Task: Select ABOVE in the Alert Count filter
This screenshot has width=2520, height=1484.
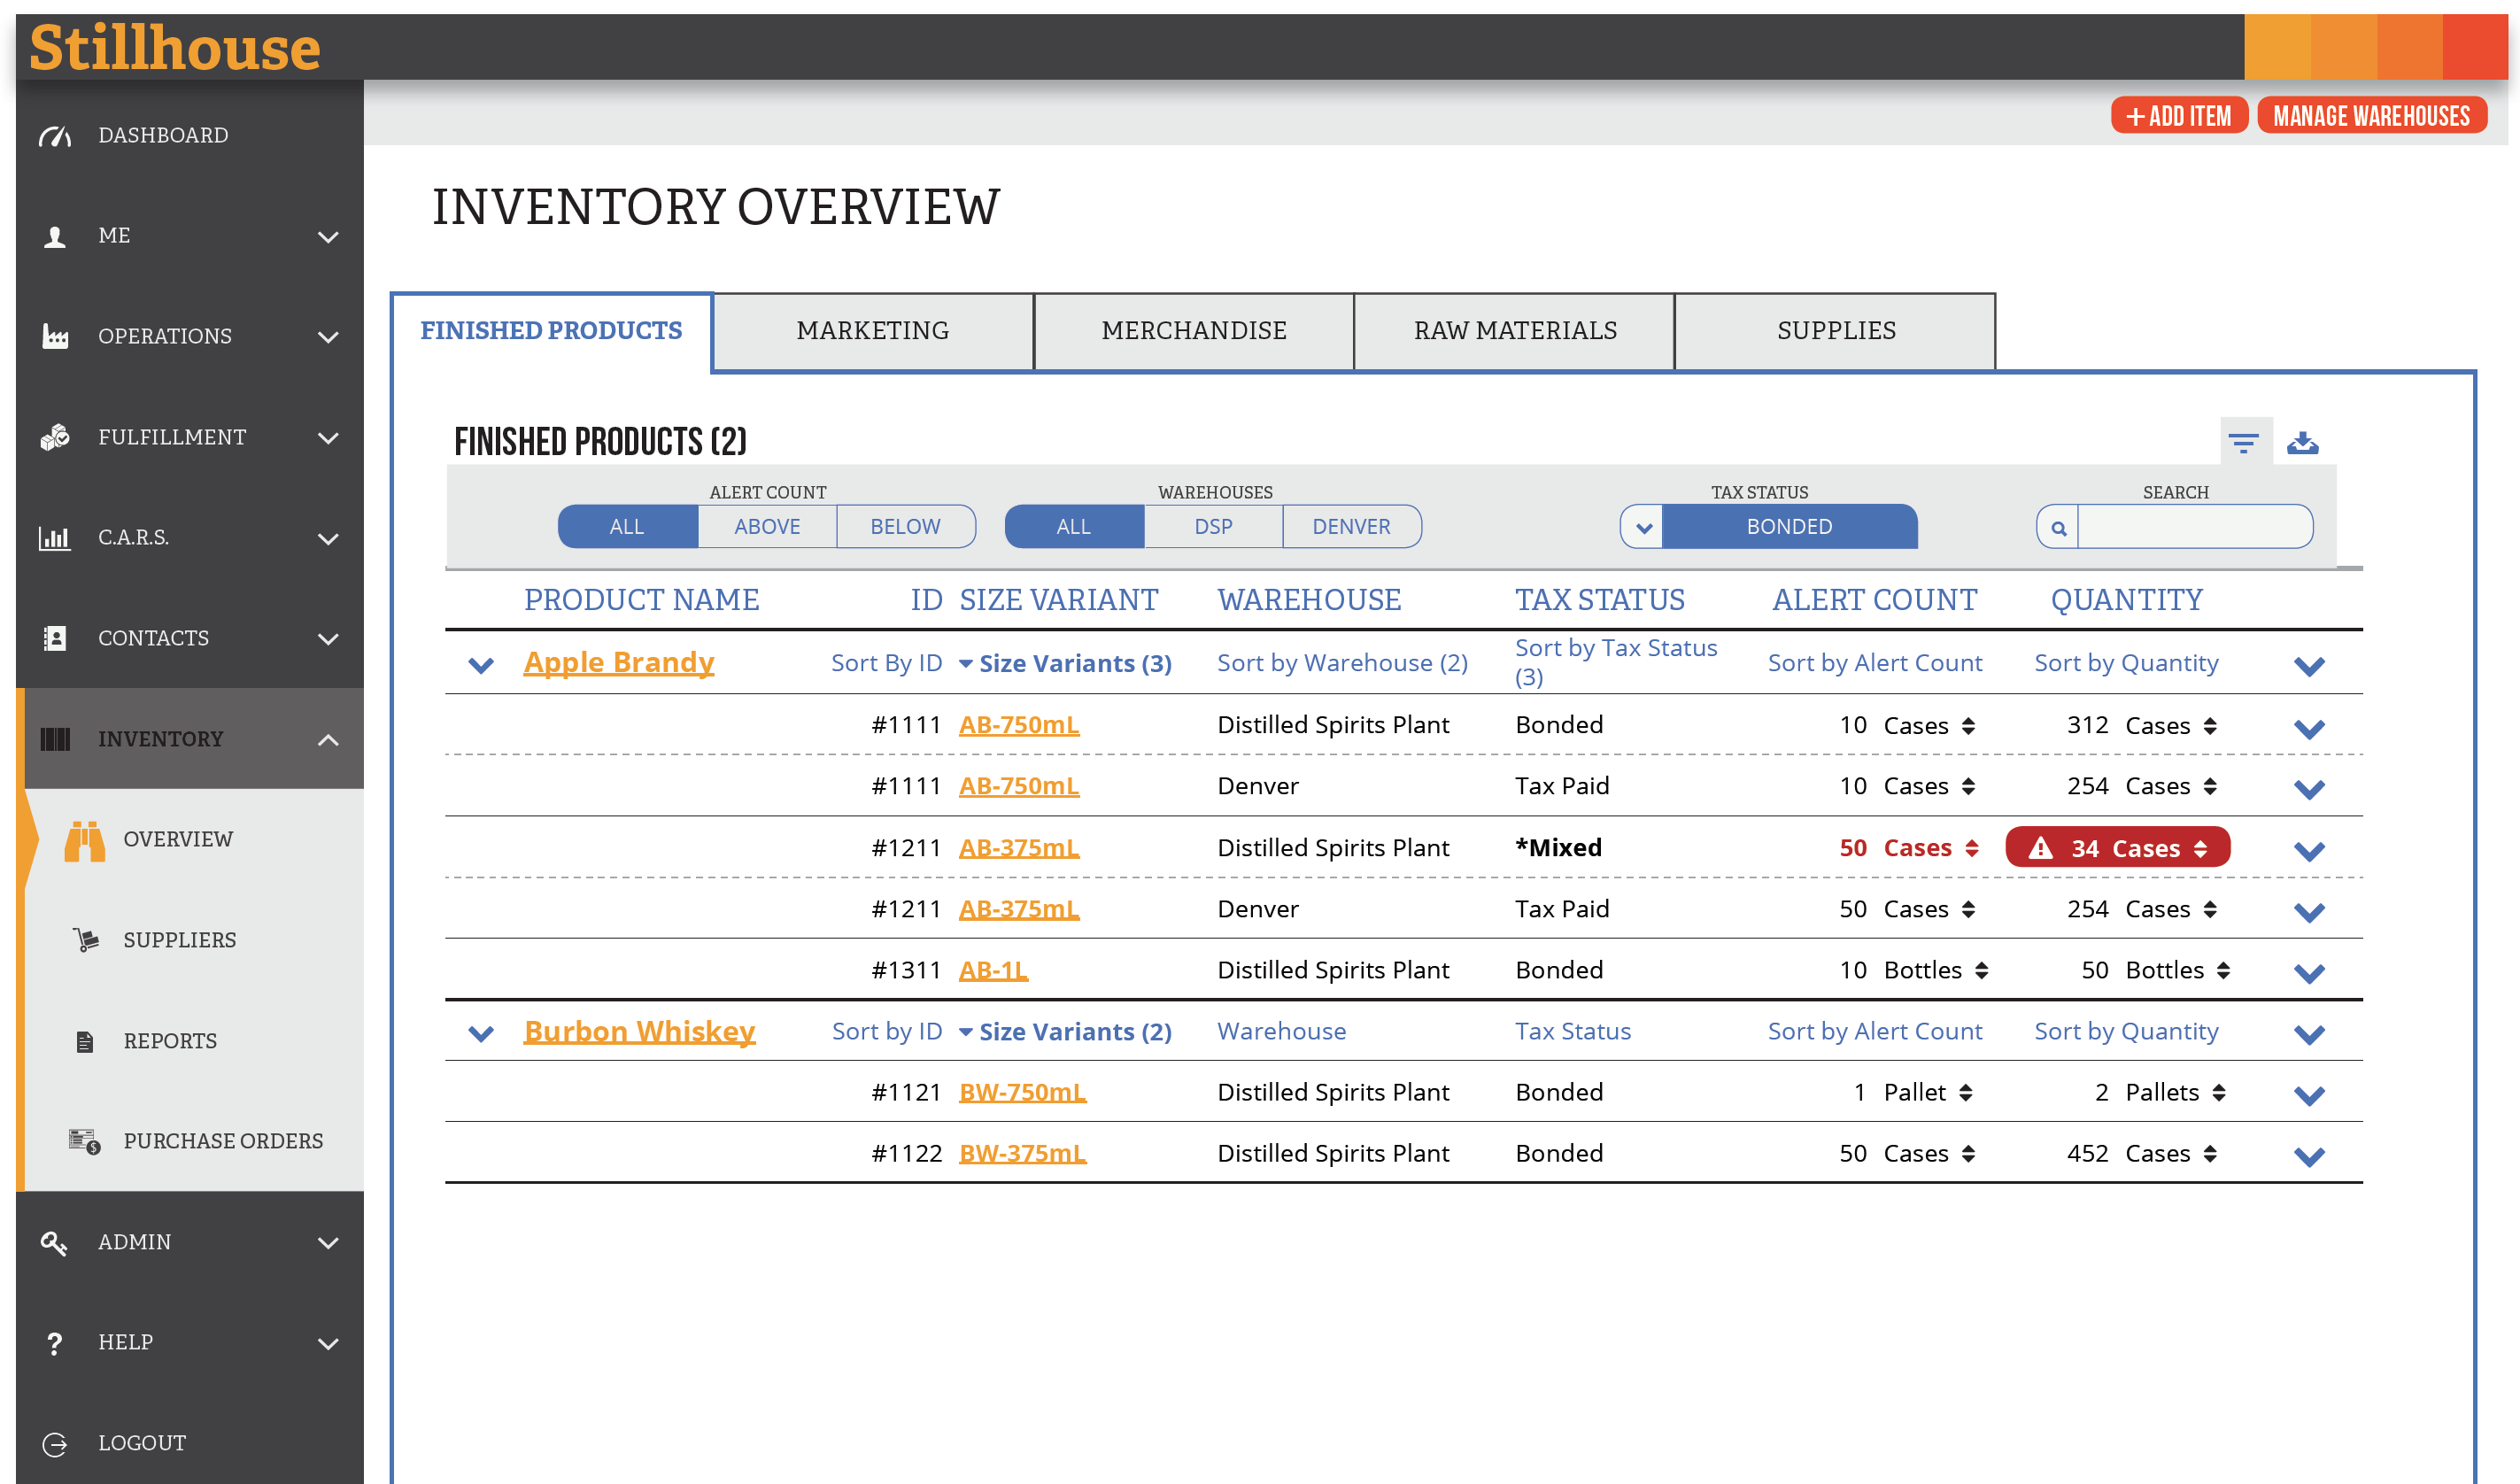Action: pyautogui.click(x=766, y=526)
